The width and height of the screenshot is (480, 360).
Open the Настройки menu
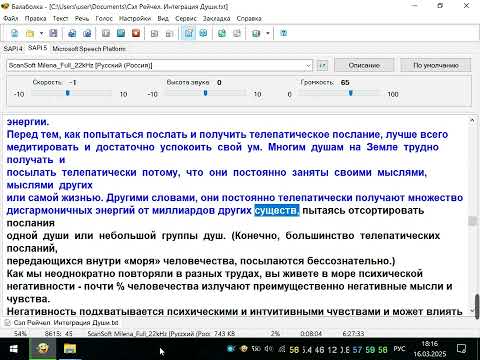pyautogui.click(x=135, y=19)
